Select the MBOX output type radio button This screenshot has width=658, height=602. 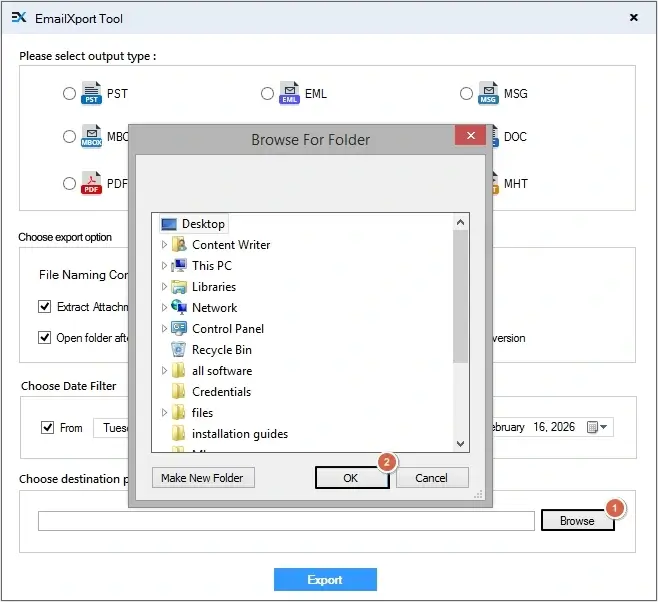69,136
